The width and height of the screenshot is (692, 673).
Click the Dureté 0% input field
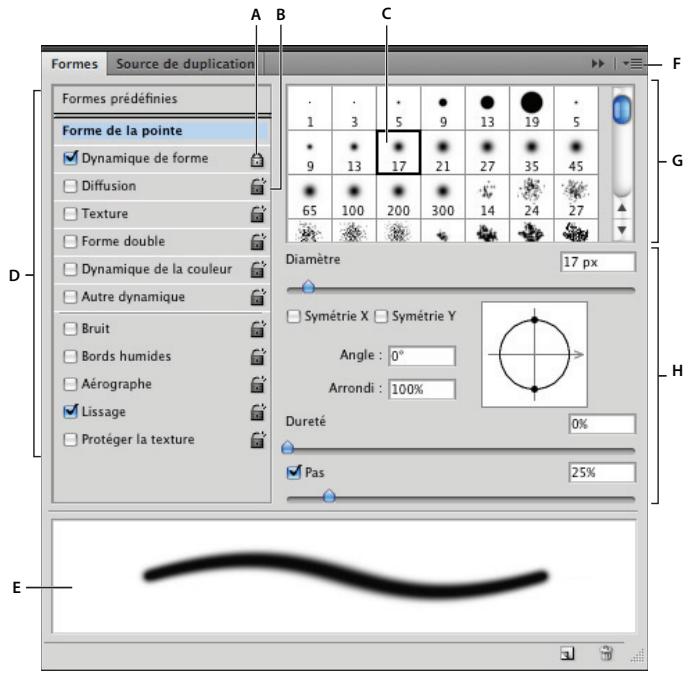(602, 424)
